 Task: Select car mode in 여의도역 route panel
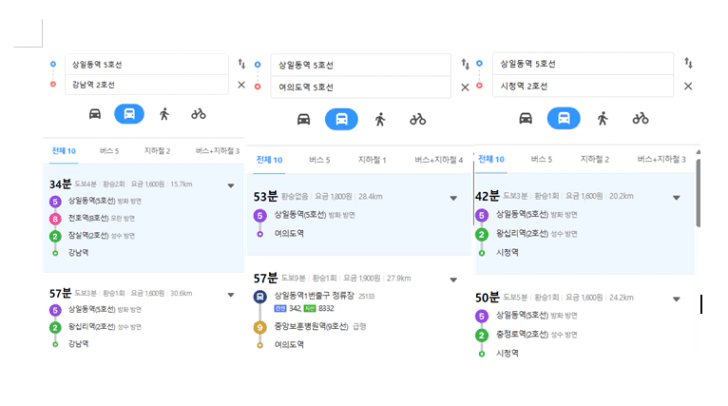click(304, 119)
